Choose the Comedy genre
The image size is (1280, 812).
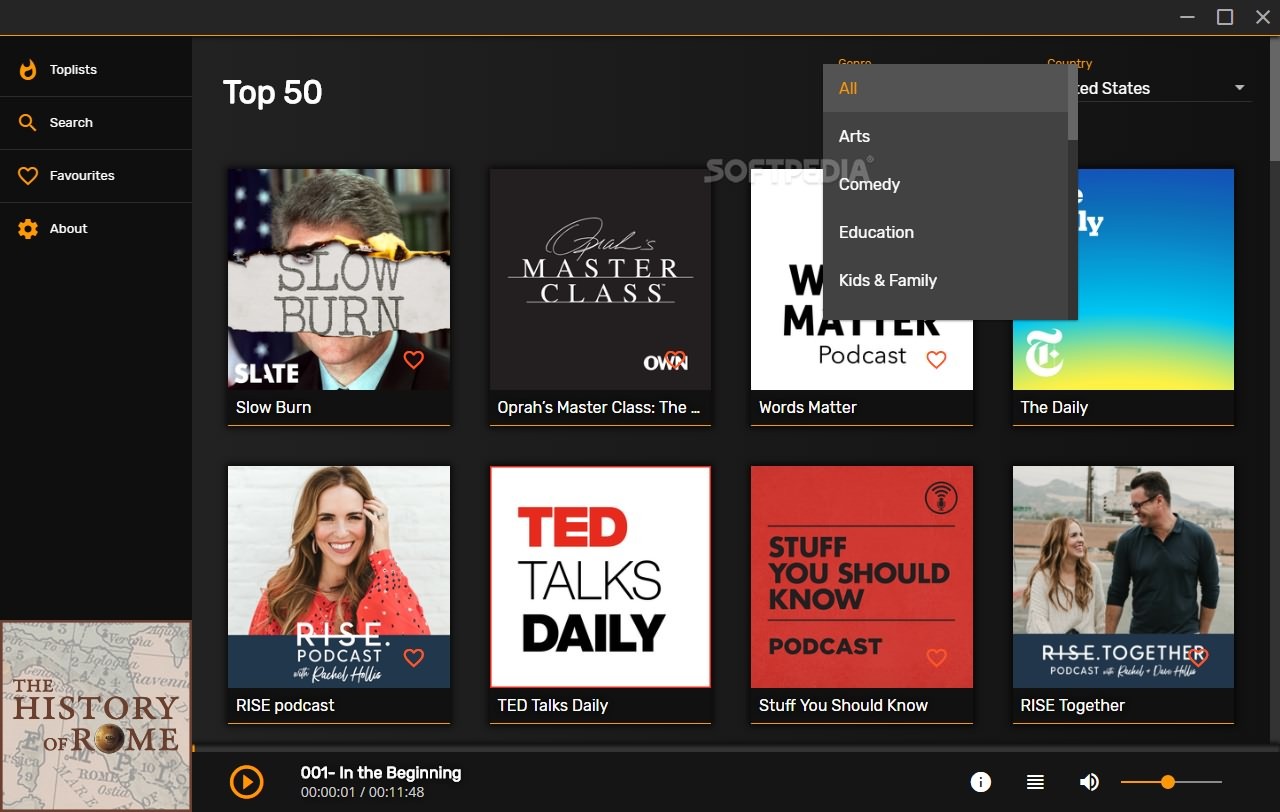[945, 184]
